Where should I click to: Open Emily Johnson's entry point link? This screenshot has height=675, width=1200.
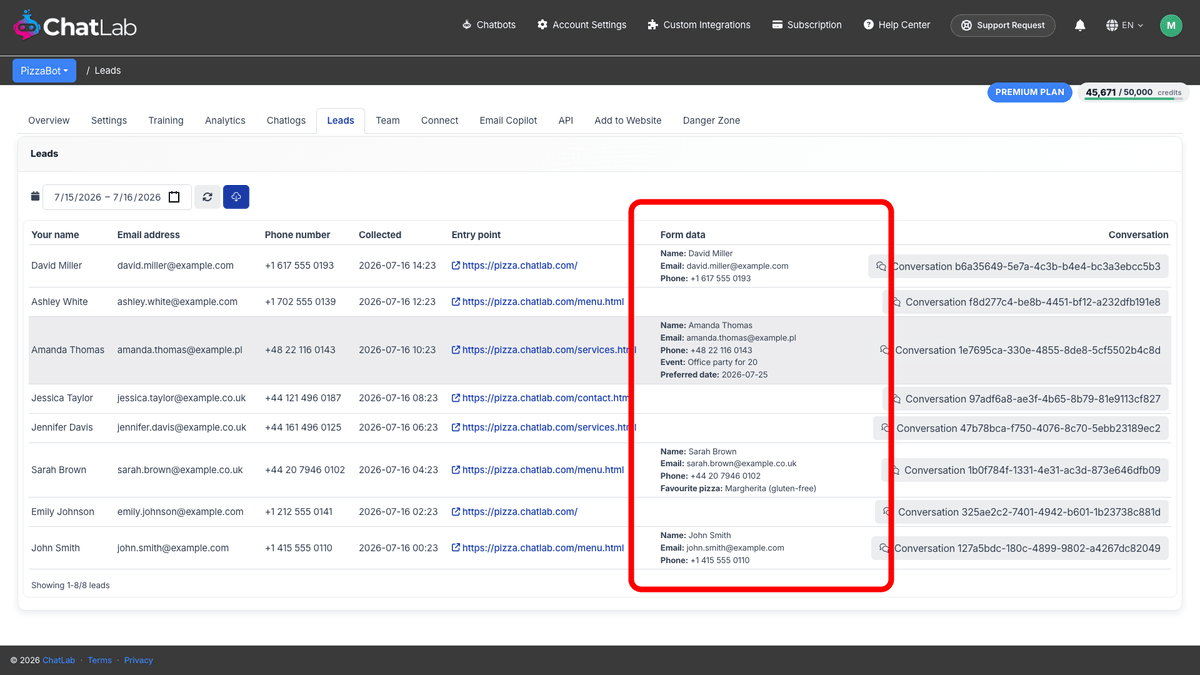click(x=515, y=512)
